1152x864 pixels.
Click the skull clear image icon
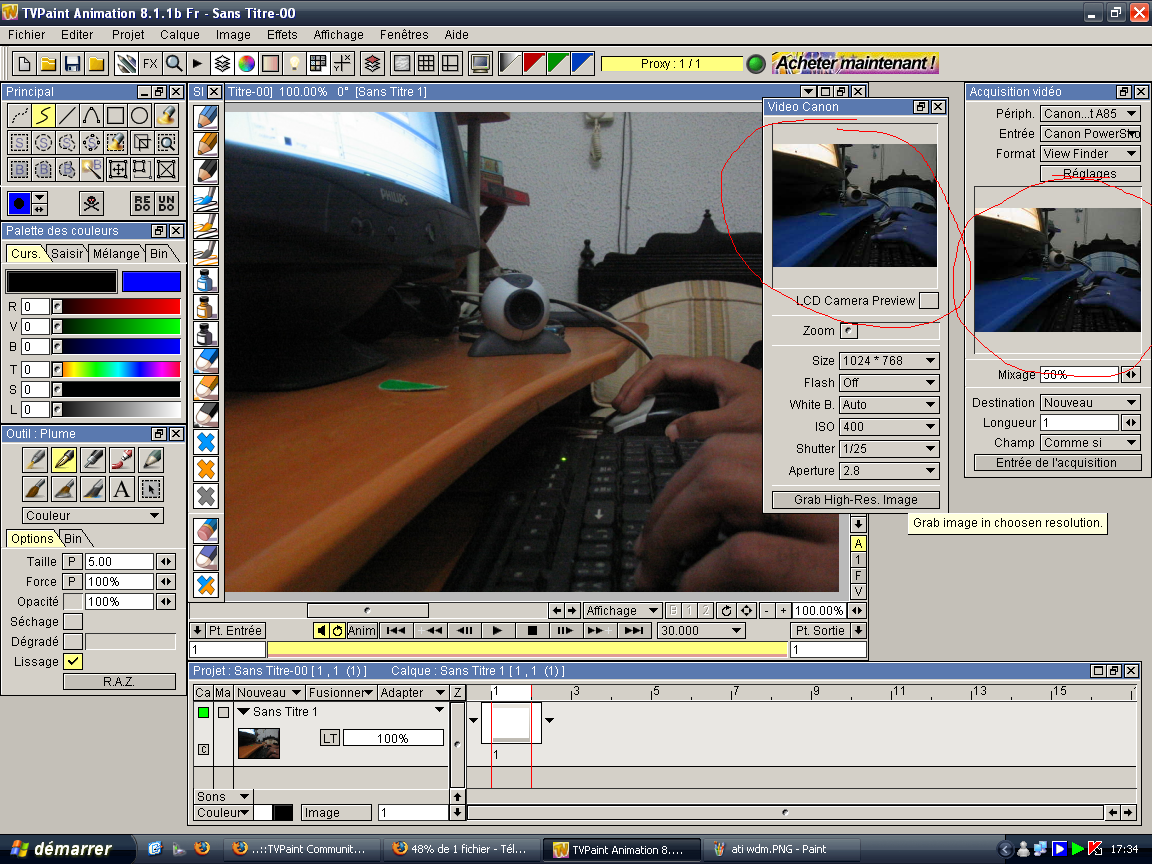(x=92, y=204)
